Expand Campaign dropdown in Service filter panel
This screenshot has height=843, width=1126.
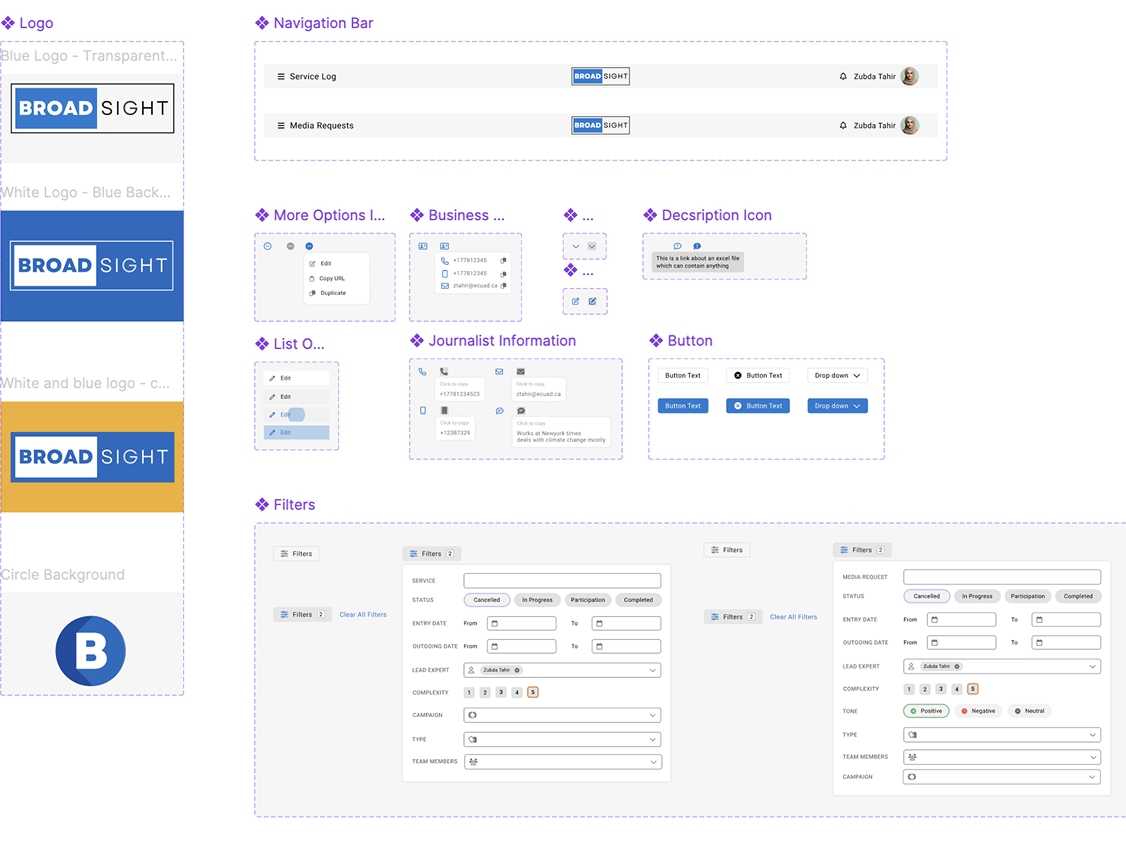point(652,715)
